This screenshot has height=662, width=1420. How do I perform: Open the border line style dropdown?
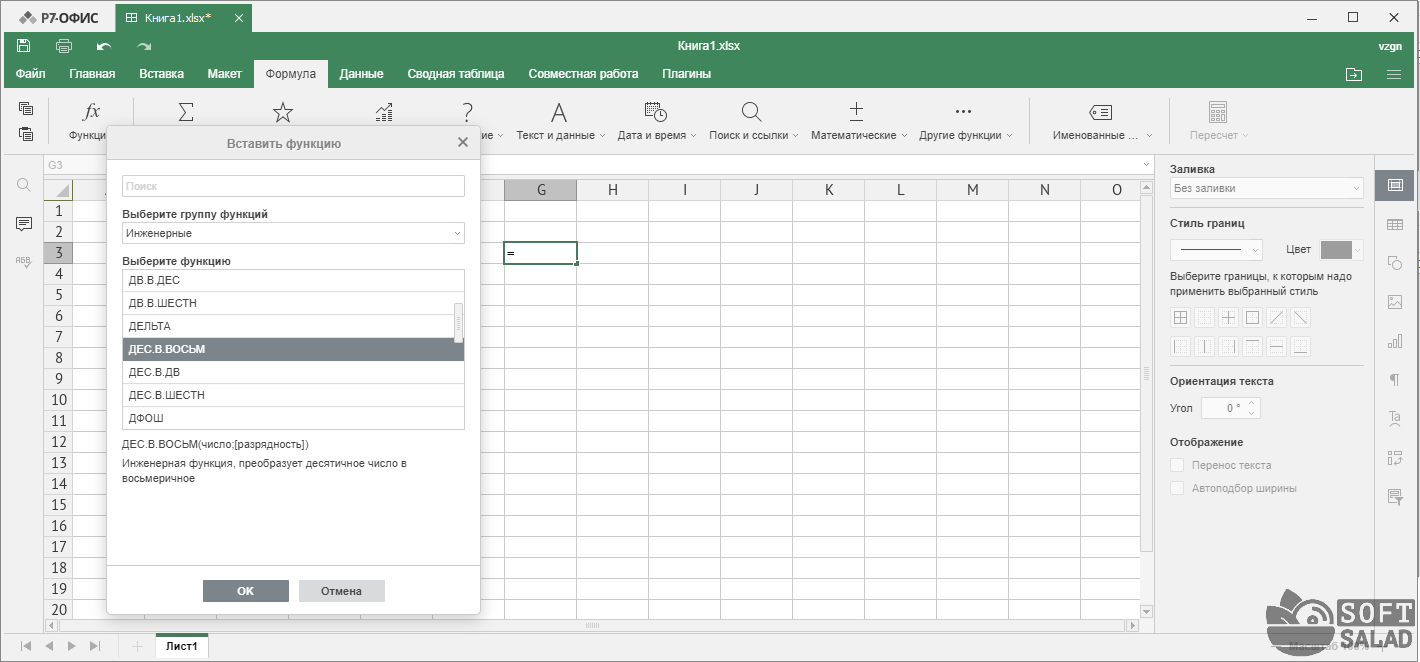point(1217,250)
